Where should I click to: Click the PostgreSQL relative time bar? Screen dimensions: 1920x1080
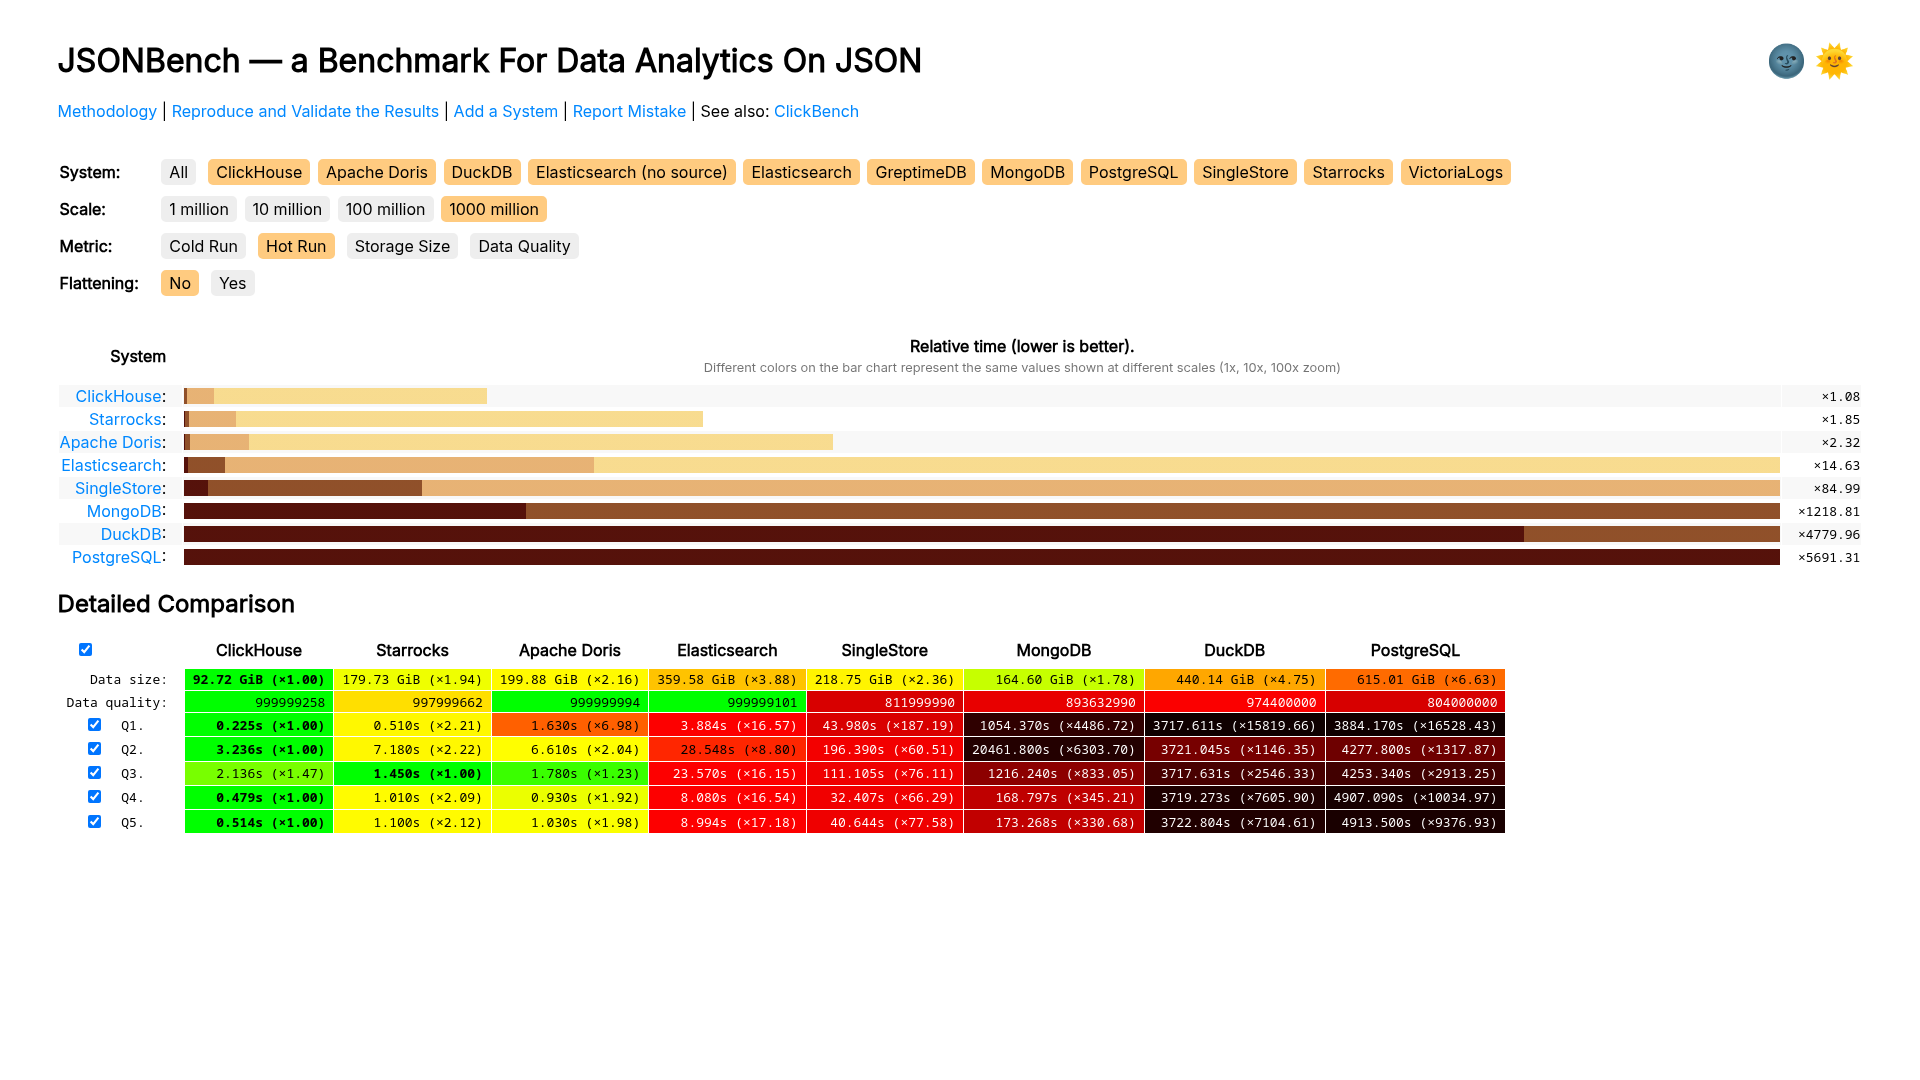[x=980, y=557]
